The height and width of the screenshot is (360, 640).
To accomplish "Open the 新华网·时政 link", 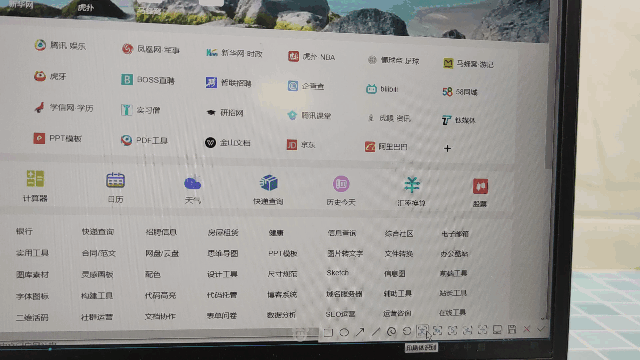I will pyautogui.click(x=234, y=53).
